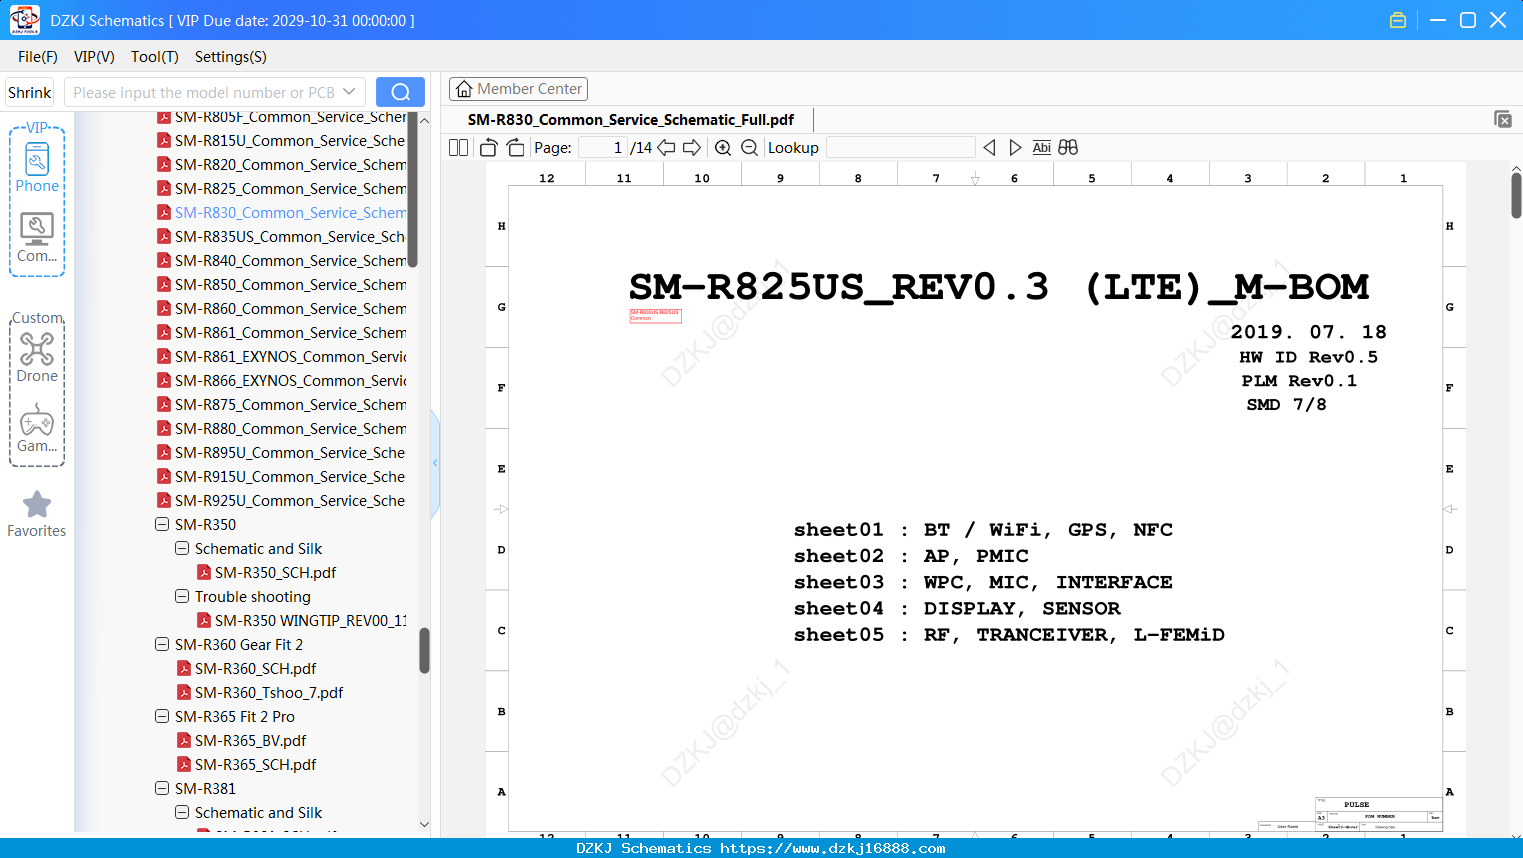Open SM-R350_SCH.pdf
1523x858 pixels.
[x=275, y=573]
